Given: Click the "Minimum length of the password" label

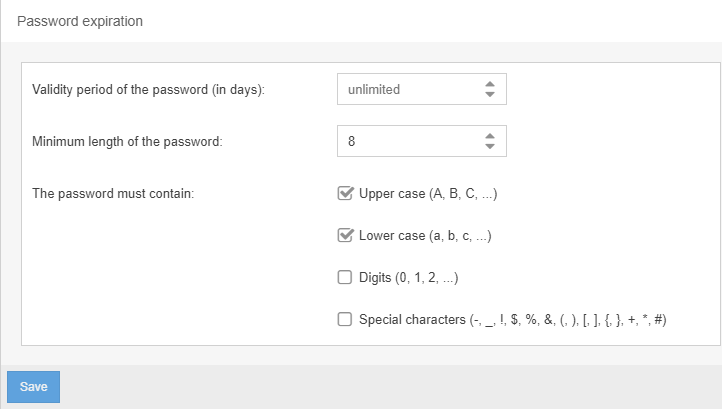Looking at the screenshot, I should 127,141.
